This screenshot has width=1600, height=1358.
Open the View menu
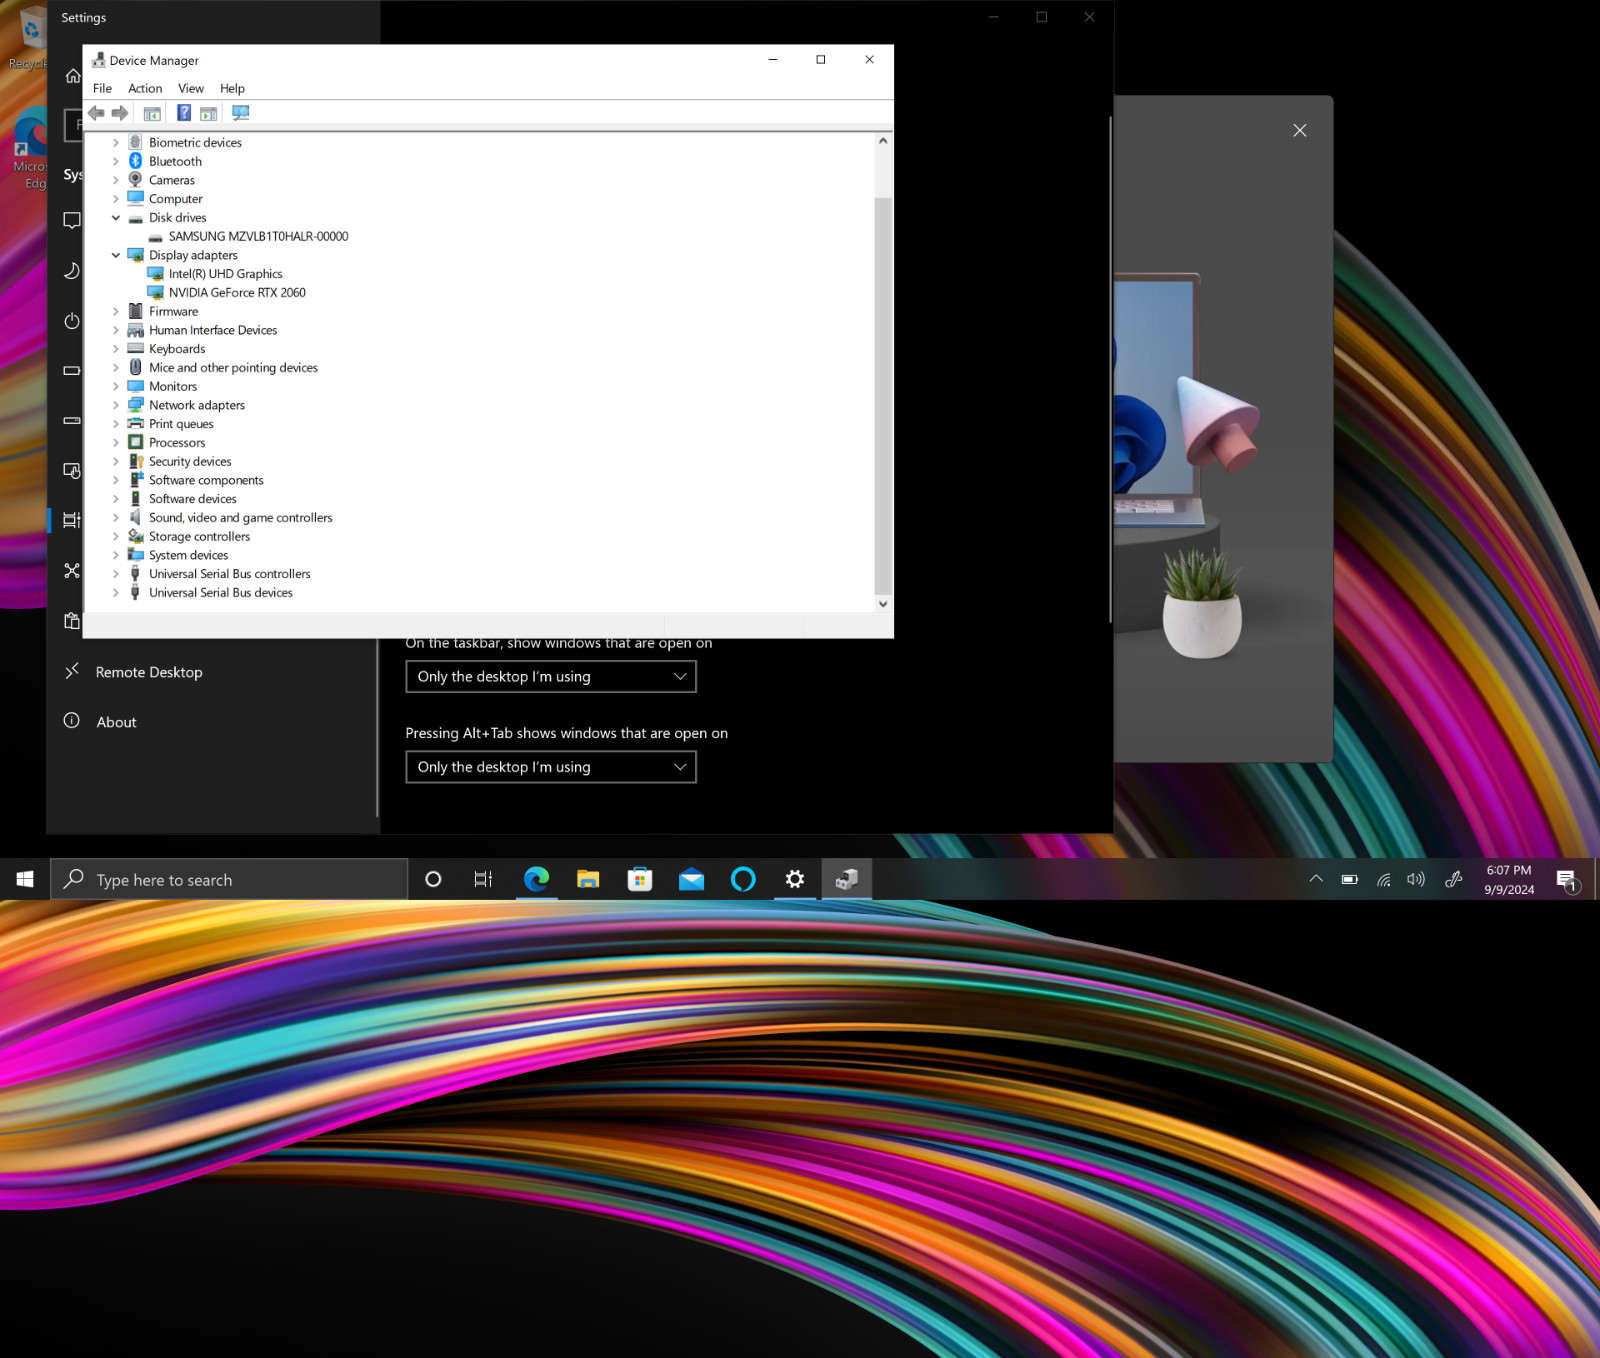coord(191,88)
